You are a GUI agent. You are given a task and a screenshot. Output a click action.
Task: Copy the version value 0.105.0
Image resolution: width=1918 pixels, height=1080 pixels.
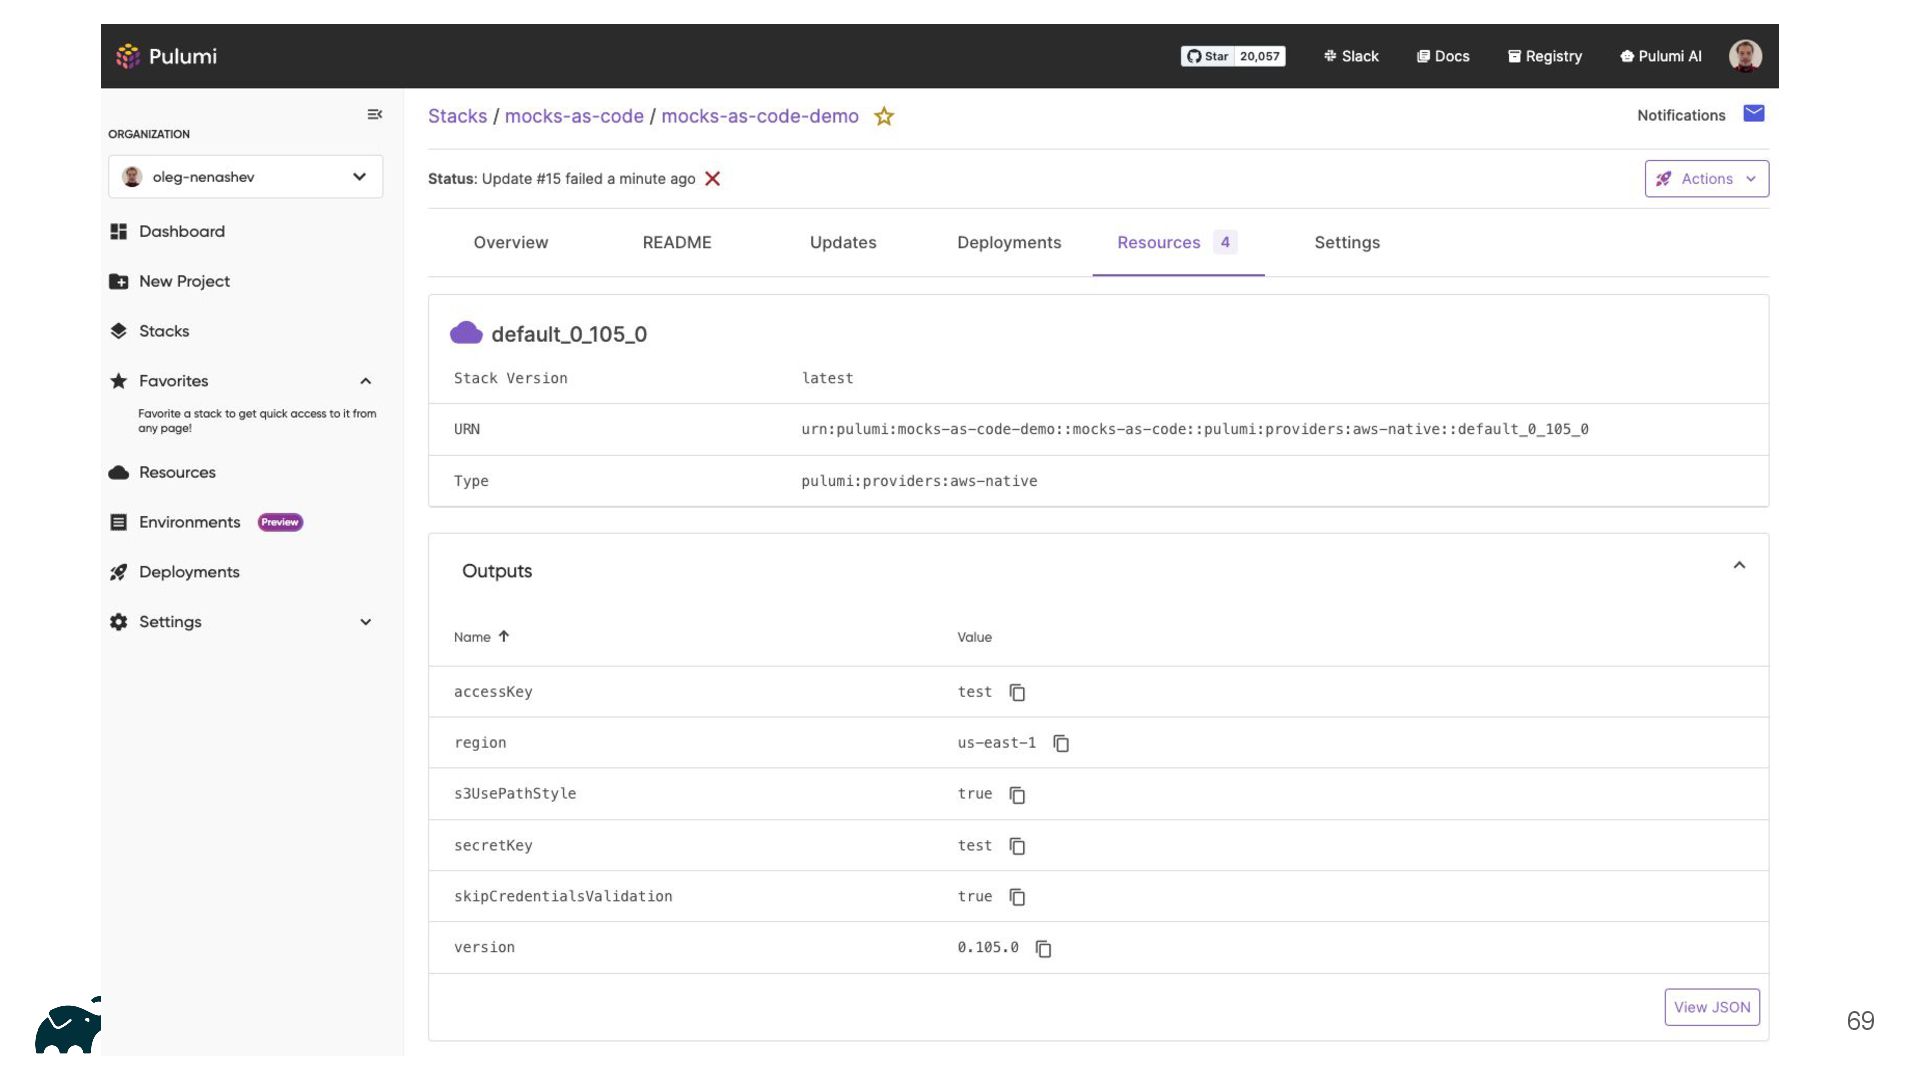point(1043,948)
